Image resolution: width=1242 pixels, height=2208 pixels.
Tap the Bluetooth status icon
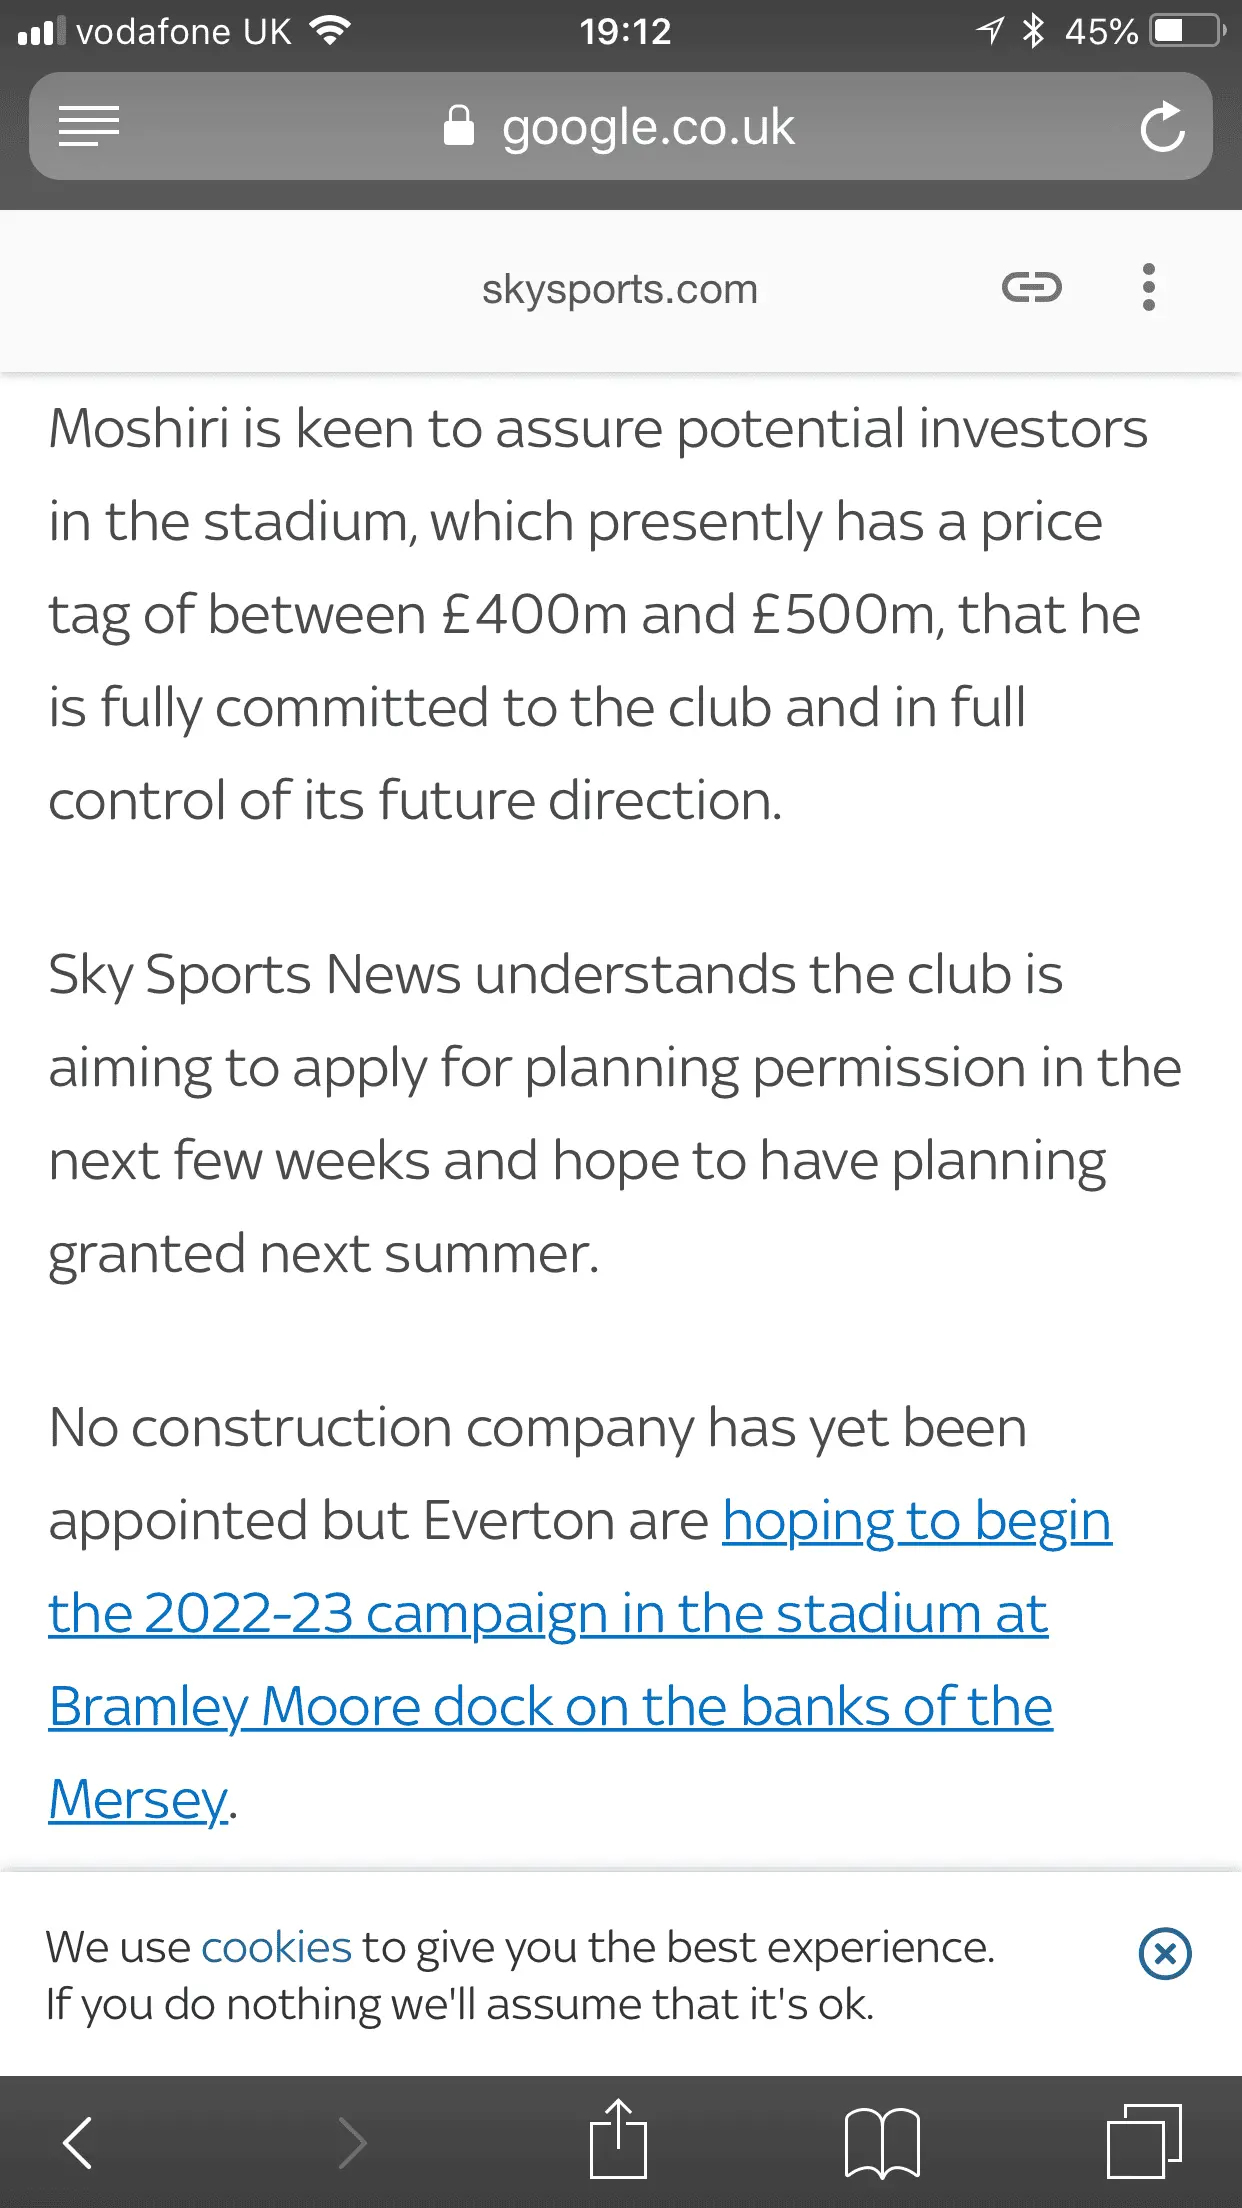[x=1033, y=31]
